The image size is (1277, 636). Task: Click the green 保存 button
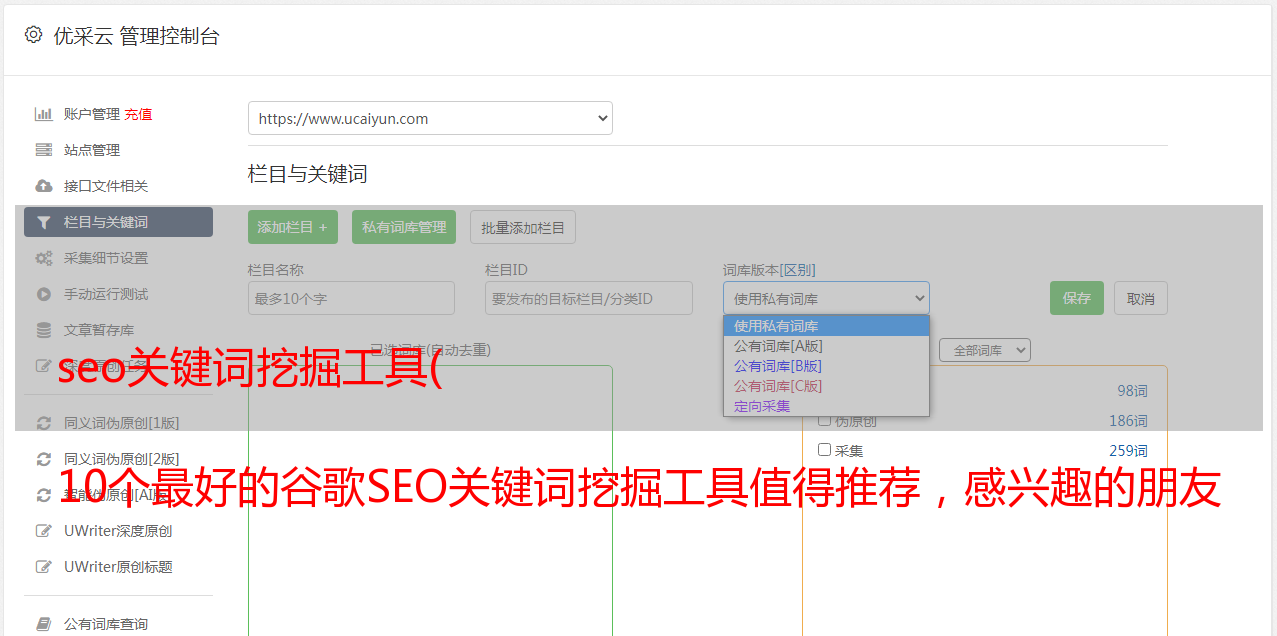[1077, 298]
